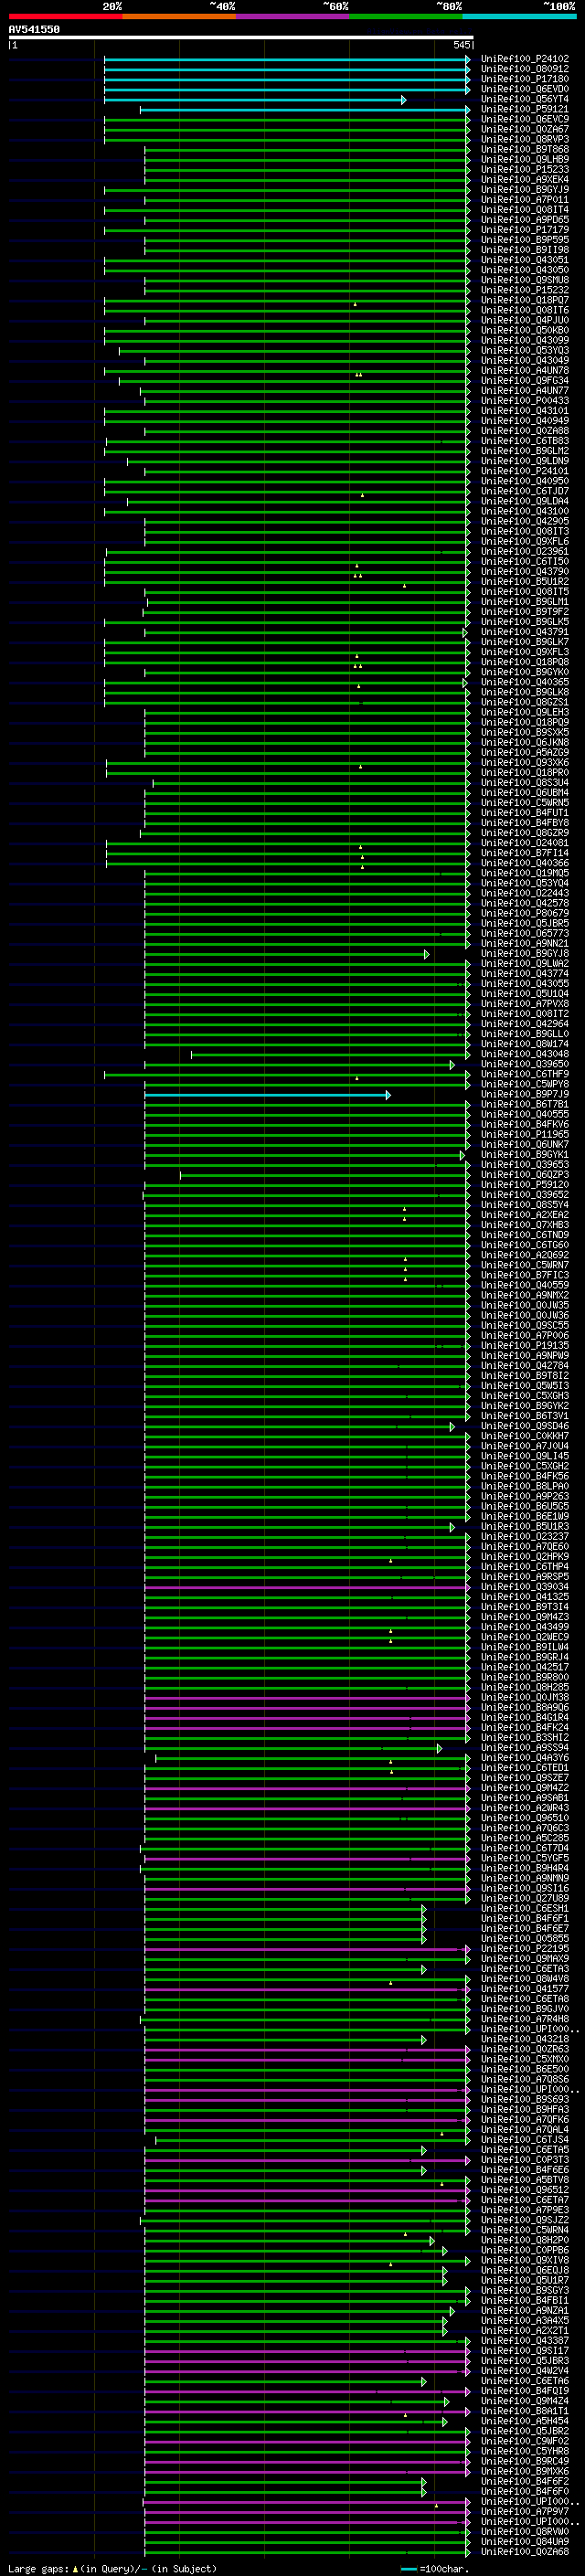This screenshot has width=585, height=2576.
Task: Choose subject UniRef100_Q43050
Action: (x=525, y=270)
